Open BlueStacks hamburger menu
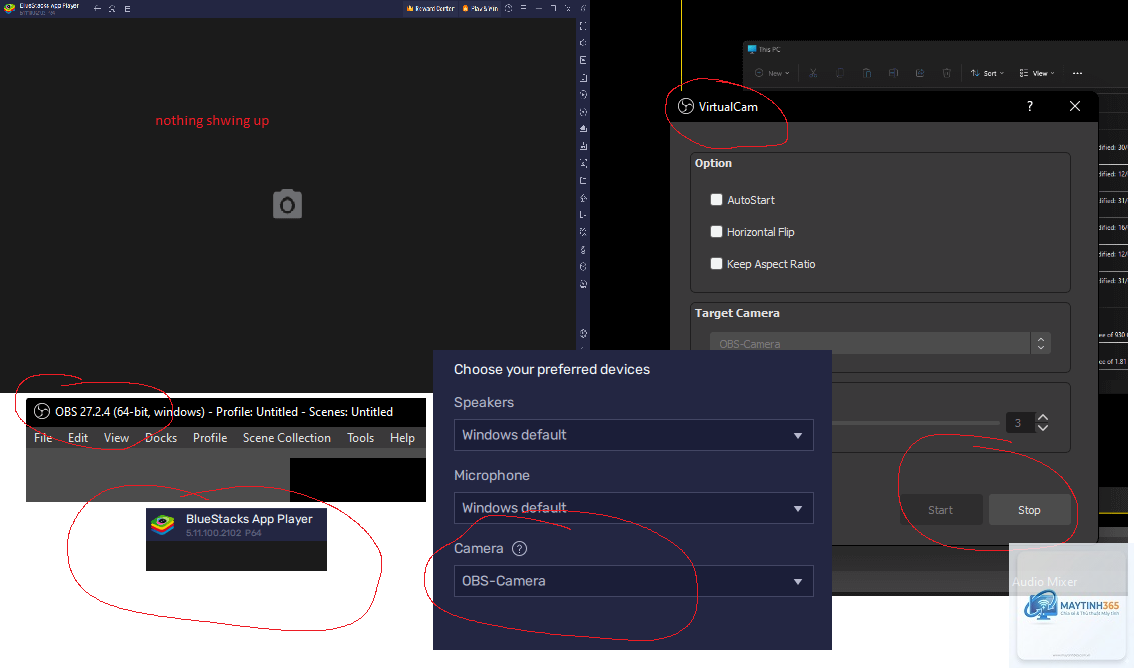Screen dimensions: 1134x668 524,9
